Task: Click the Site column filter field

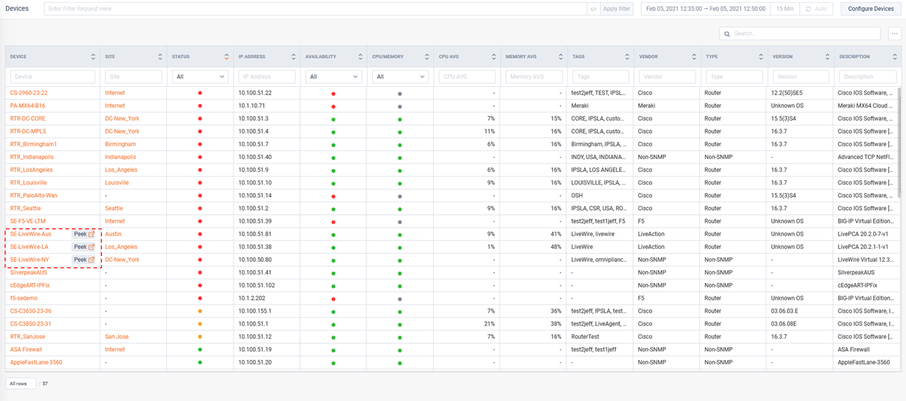Action: 133,76
